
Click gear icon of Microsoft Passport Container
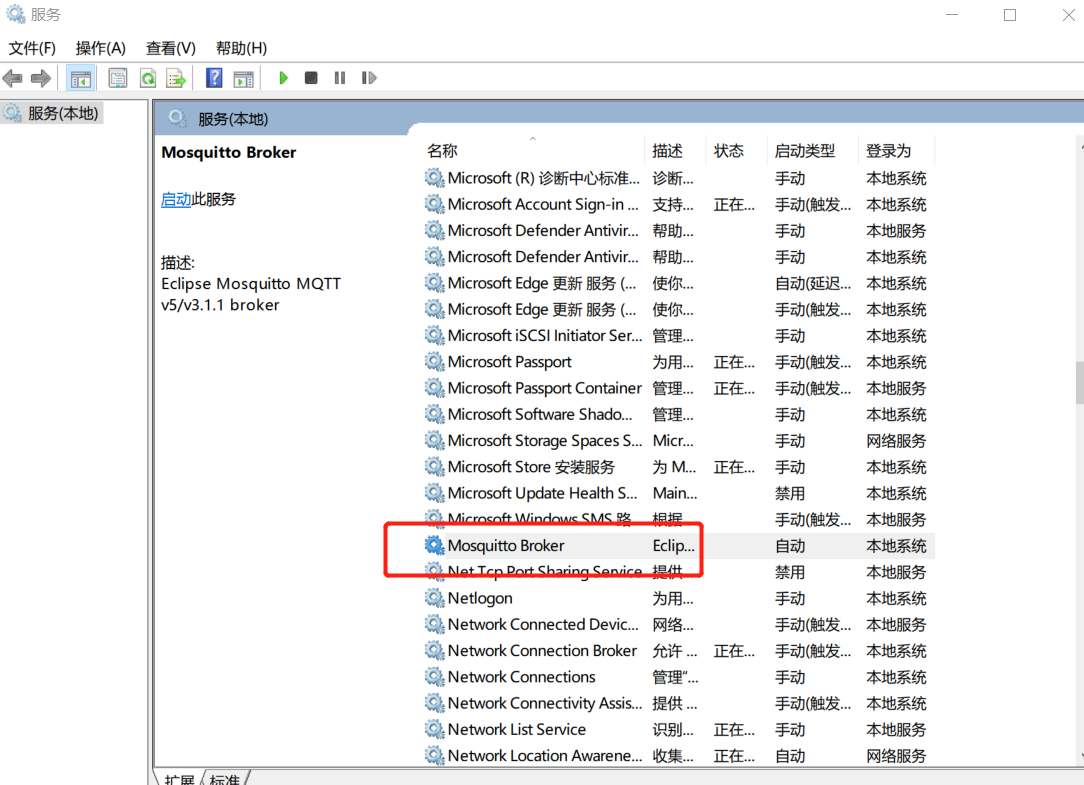(434, 388)
